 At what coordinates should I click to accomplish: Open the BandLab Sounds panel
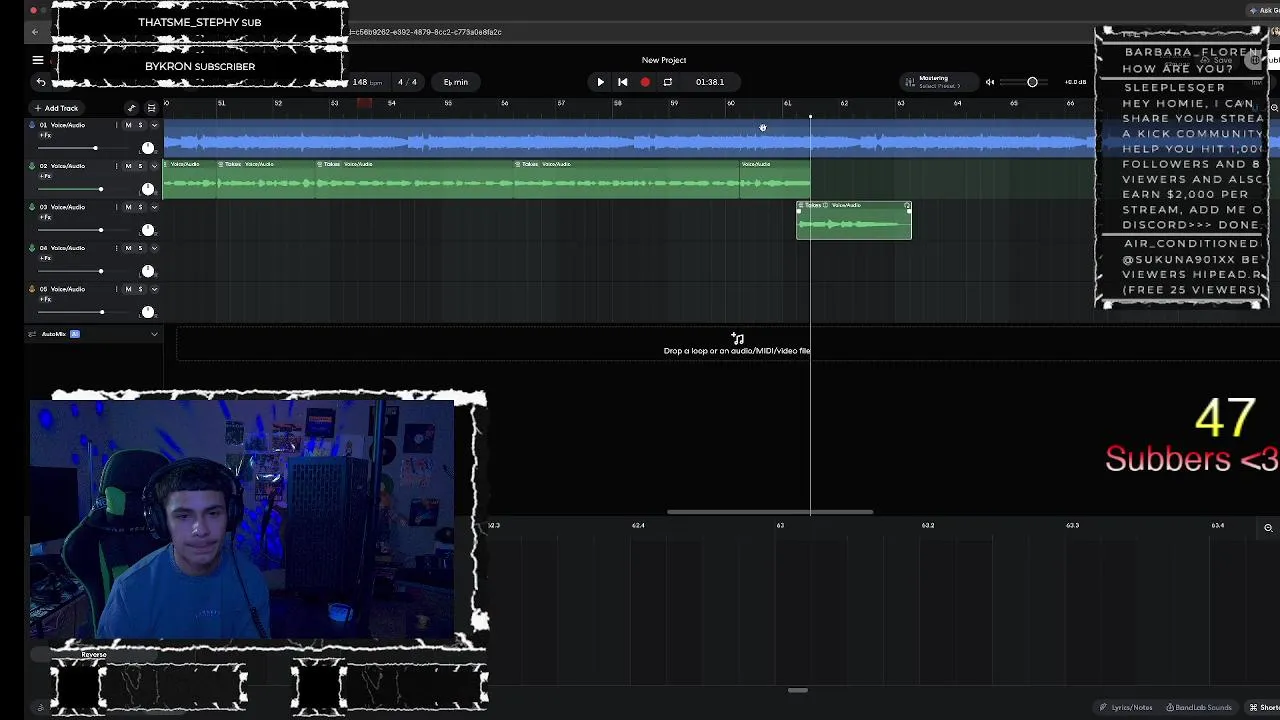[1199, 707]
